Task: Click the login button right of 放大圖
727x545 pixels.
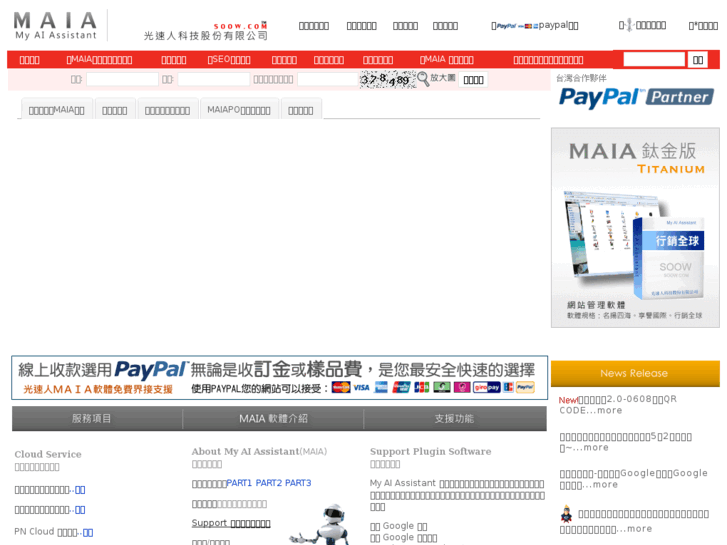Action: [x=473, y=80]
